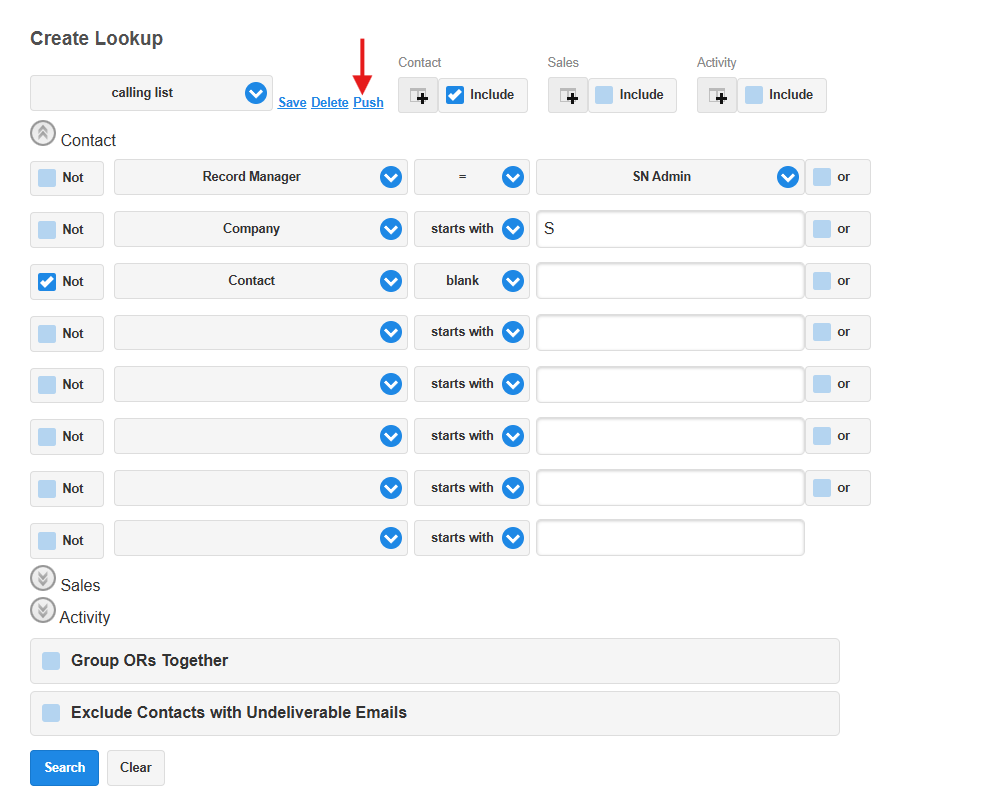Click the value field in the last criteria row
Screen dimensions: 988x802
point(670,538)
